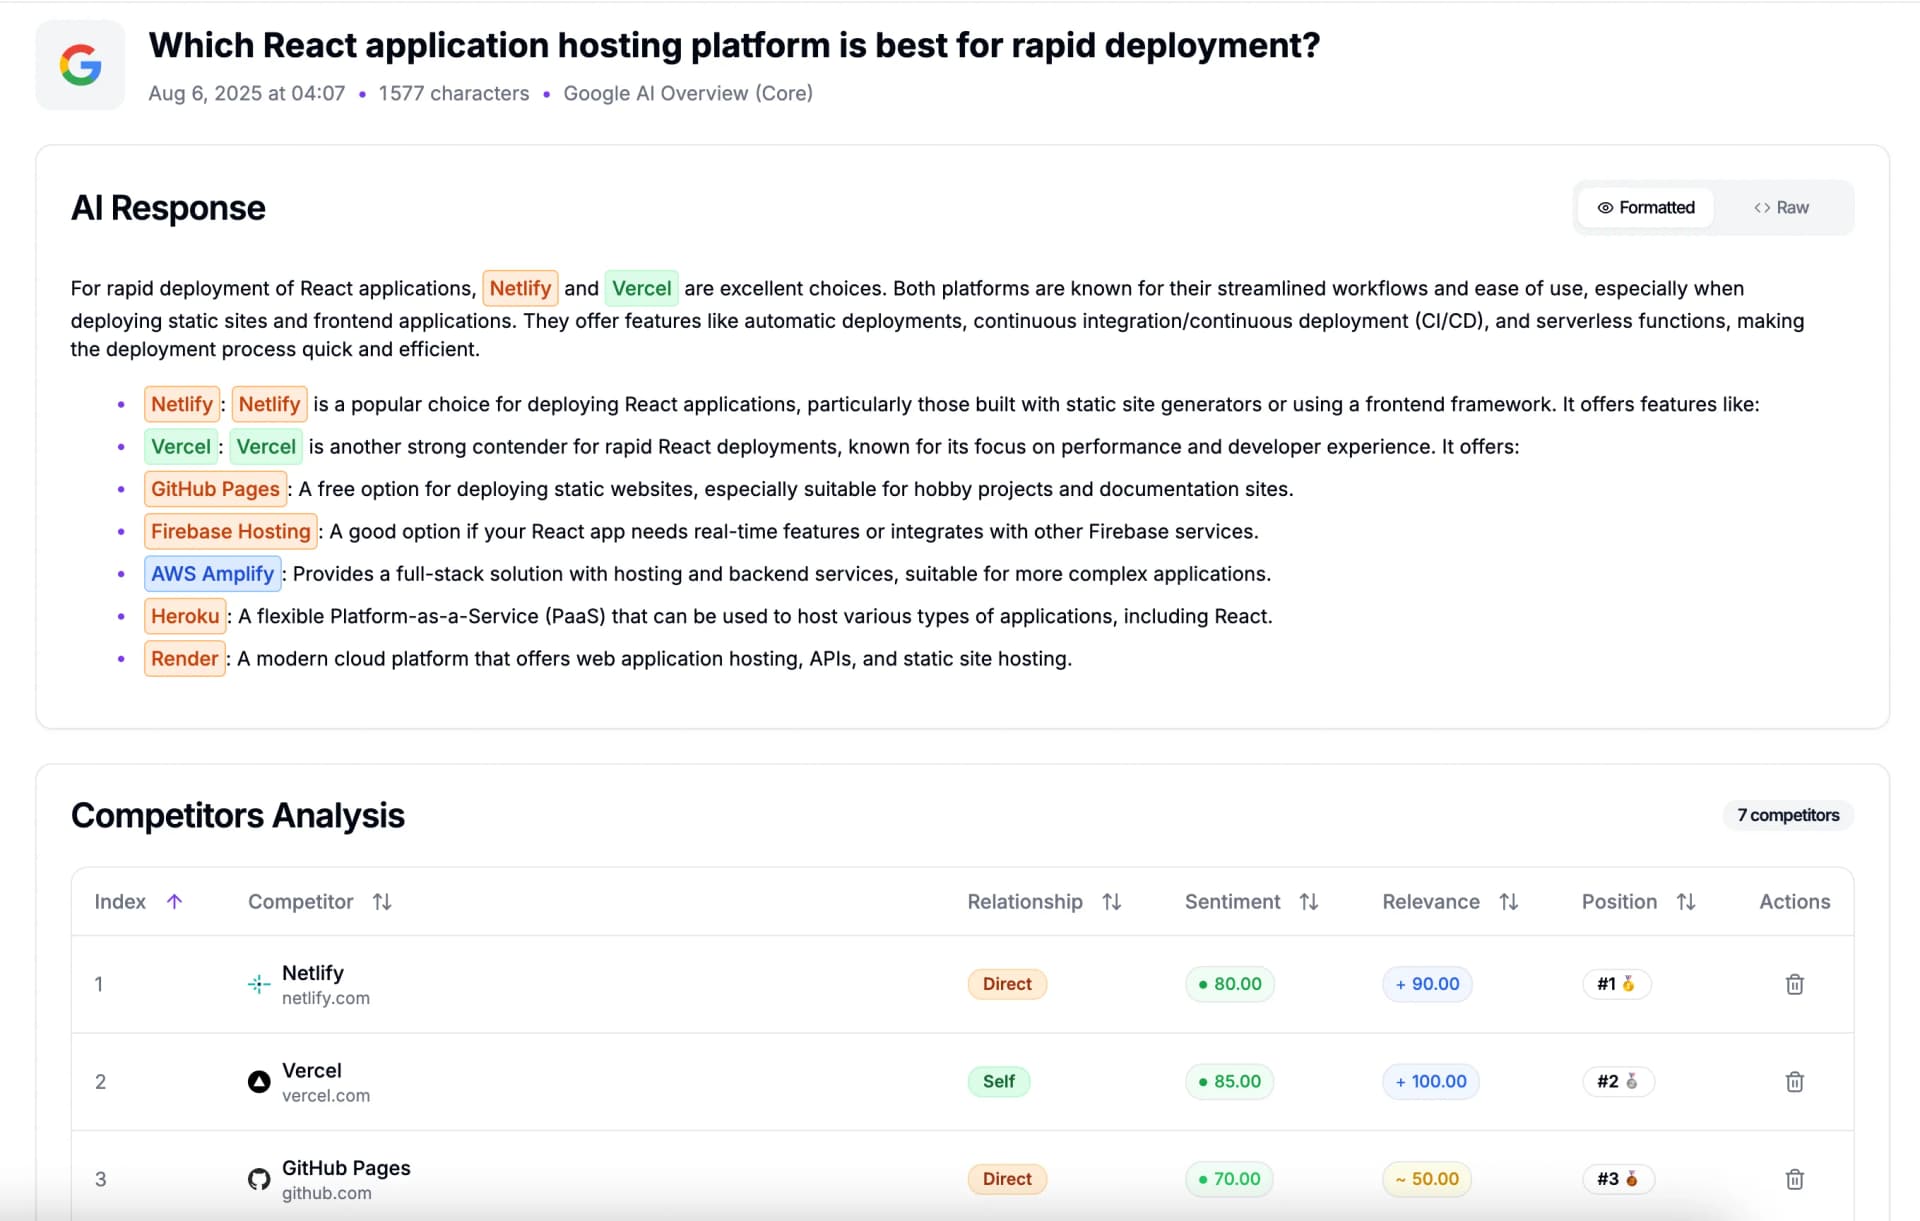Viewport: 1920px width, 1221px height.
Task: Click the Netlify favicon in the competitors table
Action: (x=258, y=984)
